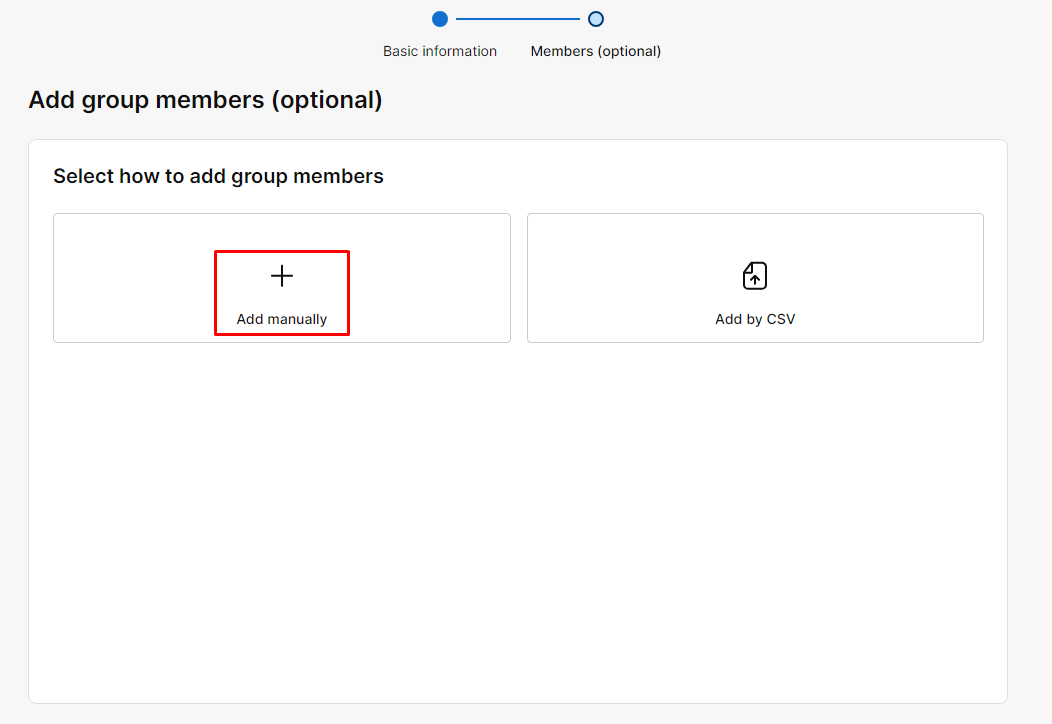Screen dimensions: 1052x724
Task: Choose the Add by CSV text label
Action: [x=755, y=320]
